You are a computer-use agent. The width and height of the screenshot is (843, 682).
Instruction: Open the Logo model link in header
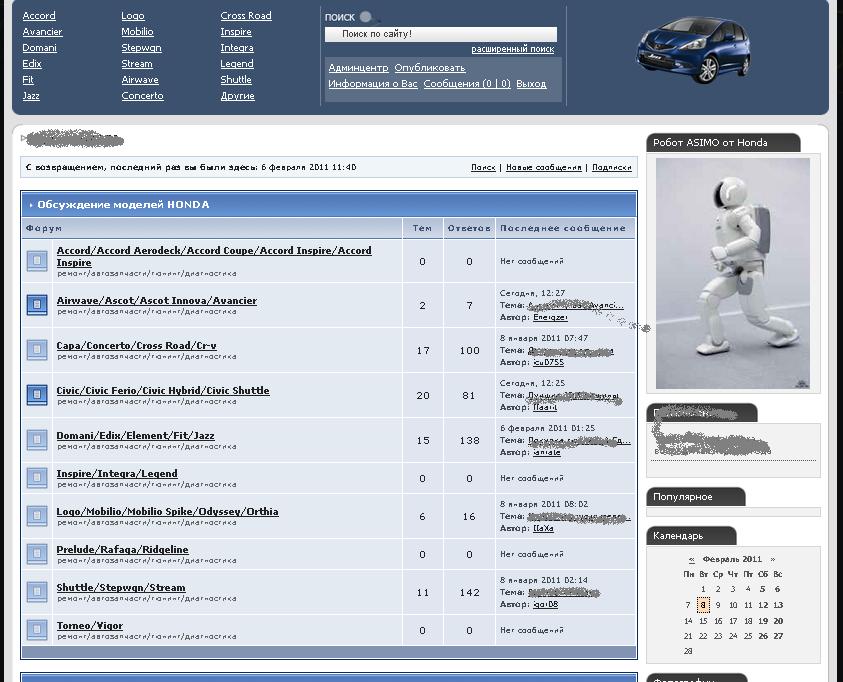[133, 16]
